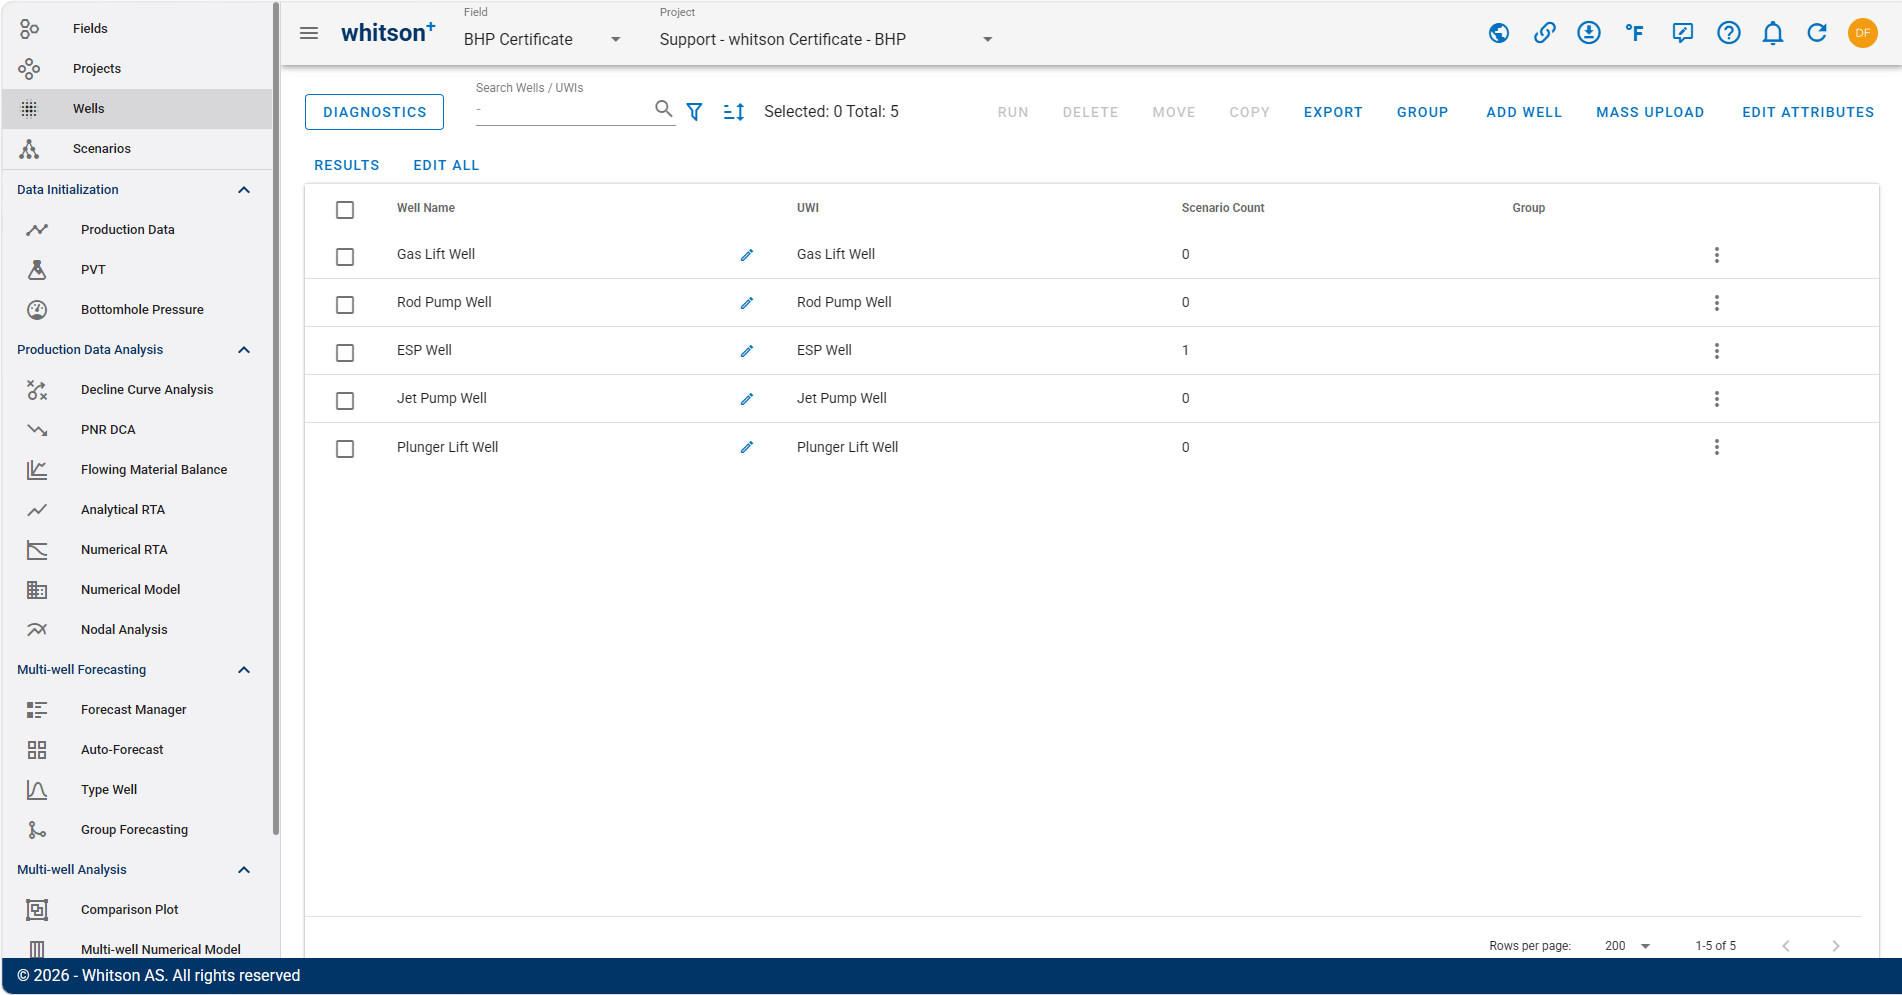This screenshot has width=1902, height=995.
Task: Open the feedback chat icon
Action: coord(1682,33)
